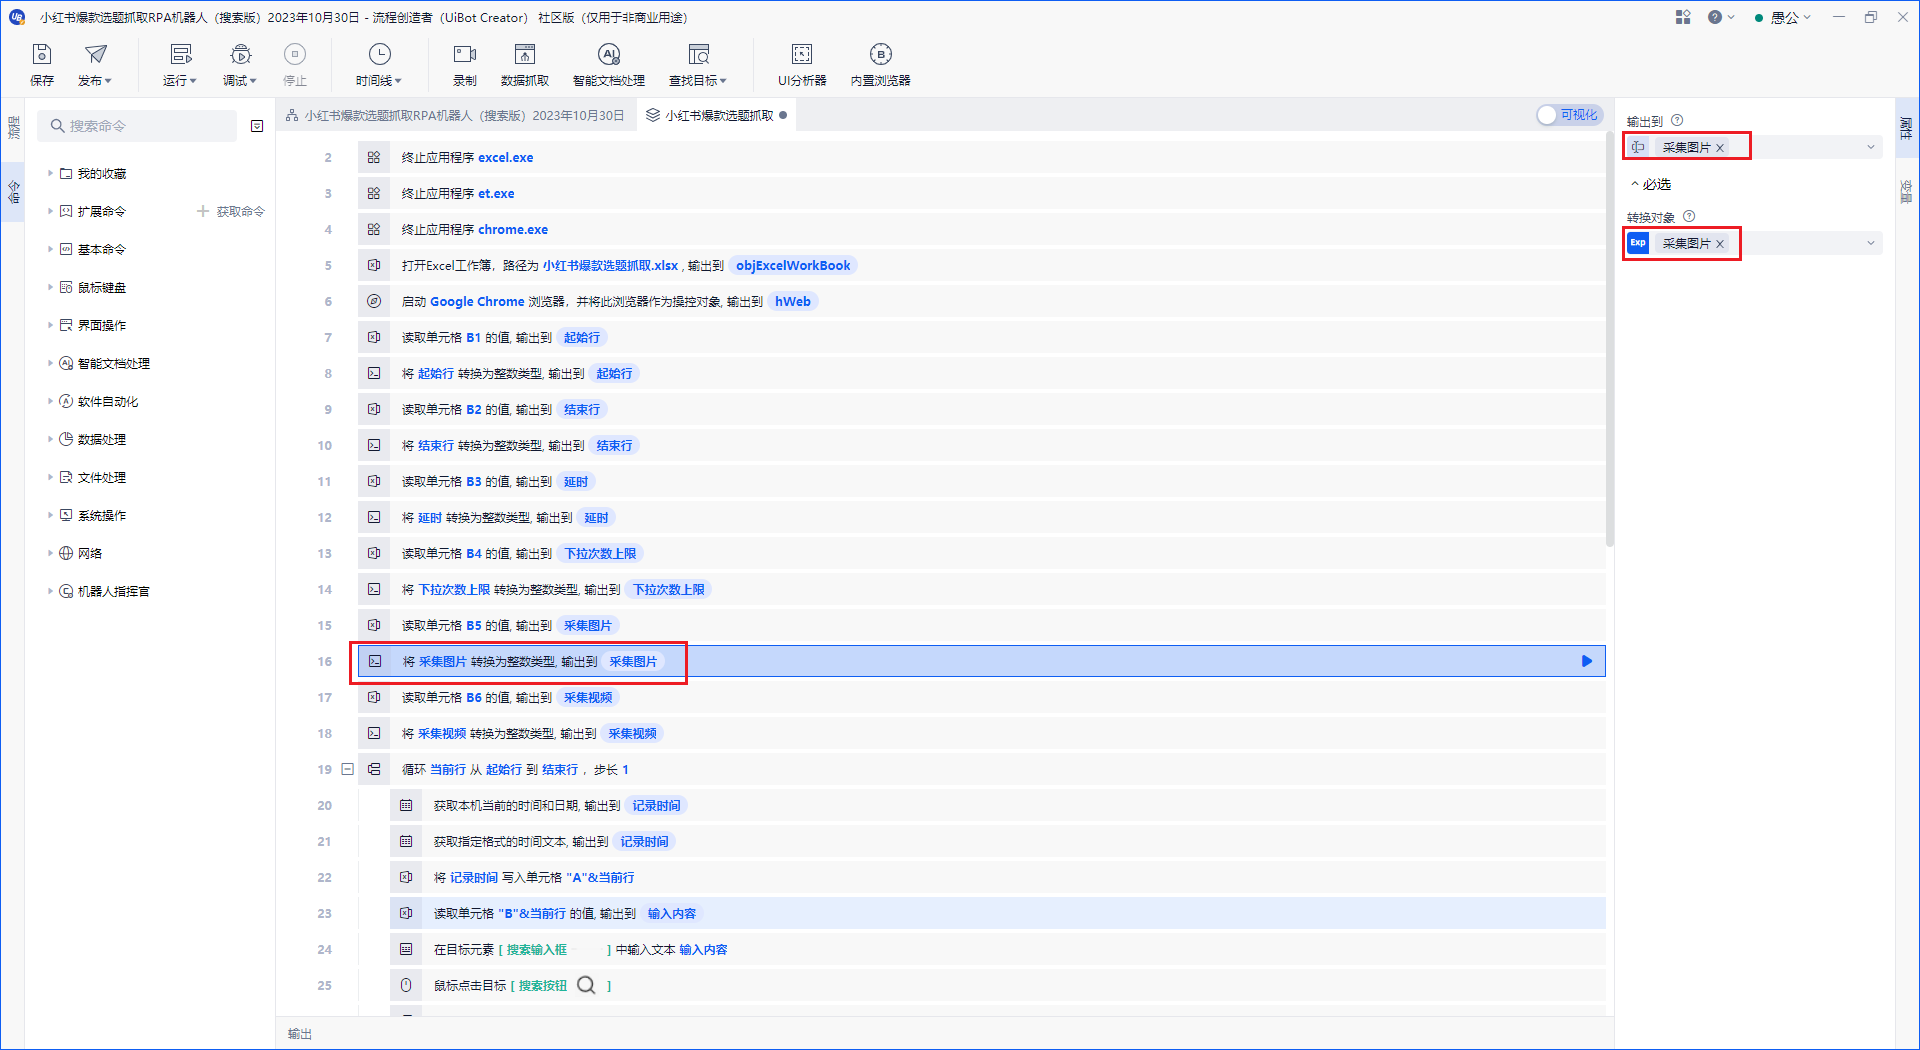Viewport: 1920px width, 1050px height.
Task: Click the icon on the 获取本机当前的时间和日期 row
Action: (406, 805)
